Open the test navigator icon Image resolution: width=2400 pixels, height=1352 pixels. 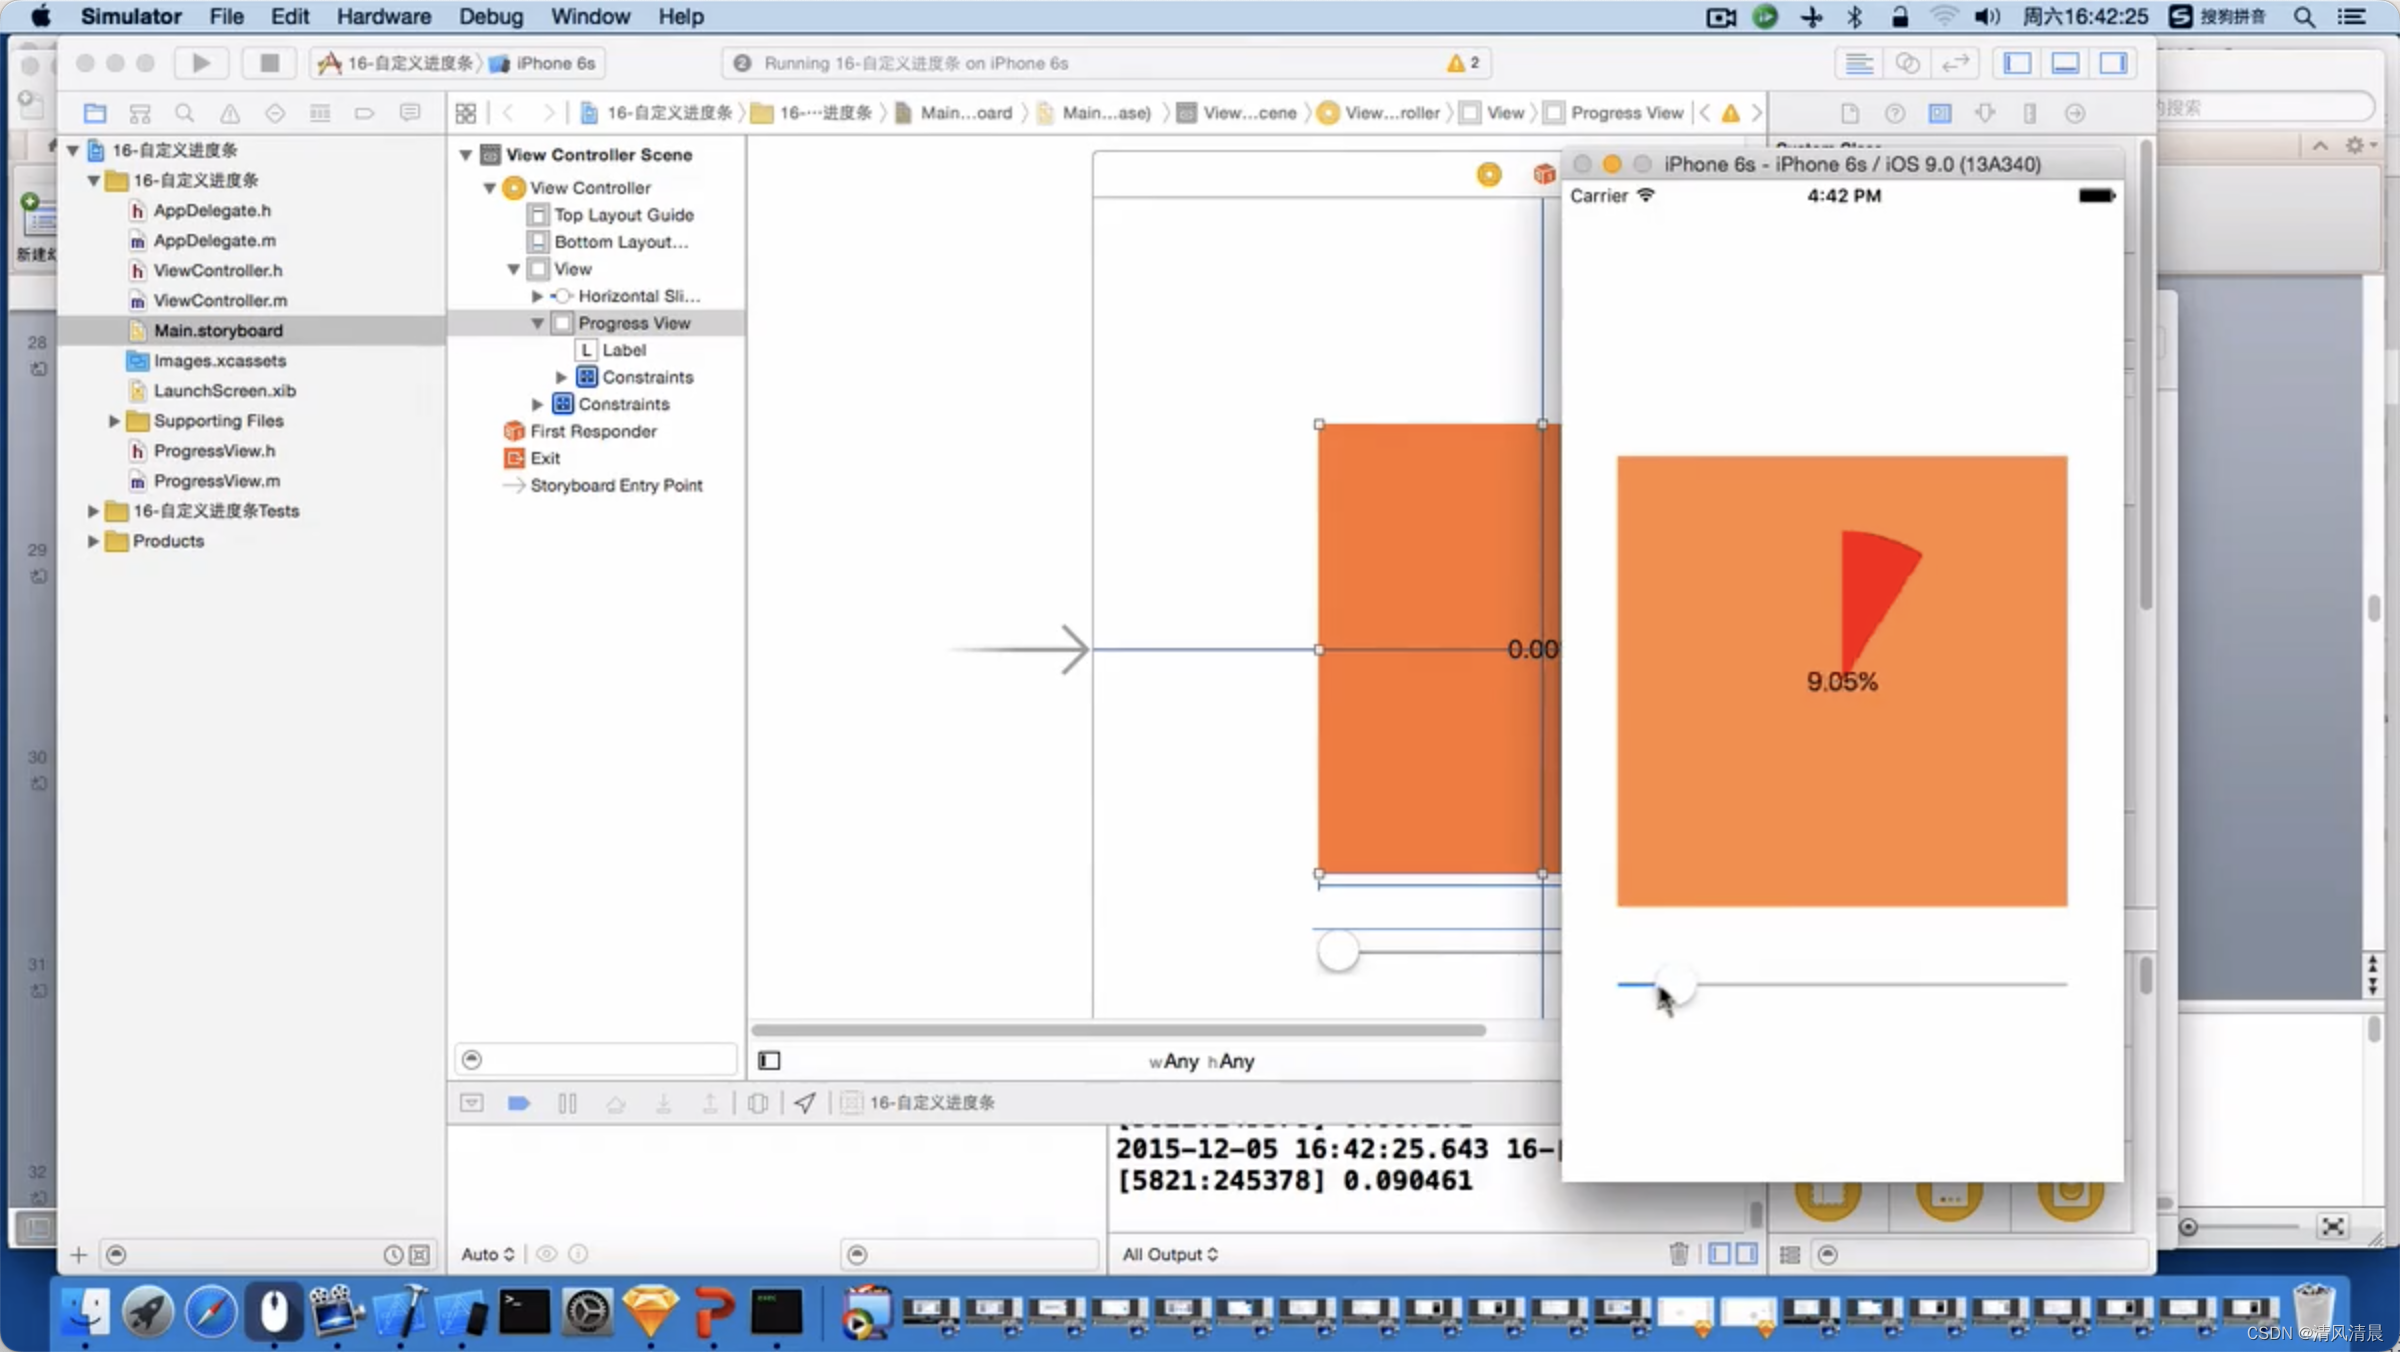[275, 113]
